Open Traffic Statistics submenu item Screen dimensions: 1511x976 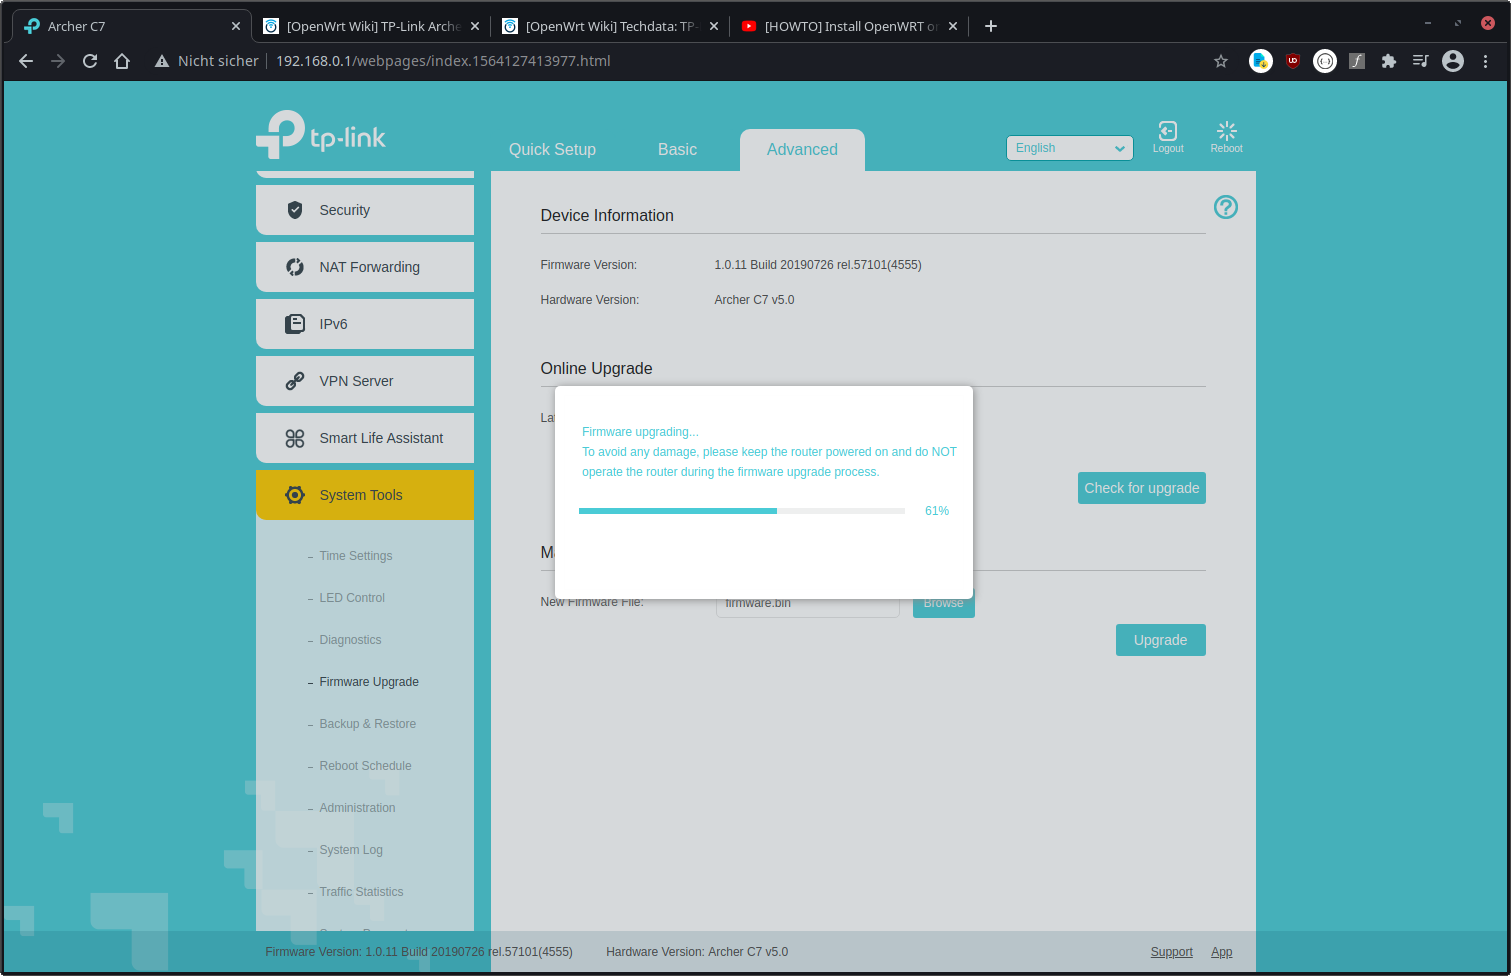[x=361, y=892]
